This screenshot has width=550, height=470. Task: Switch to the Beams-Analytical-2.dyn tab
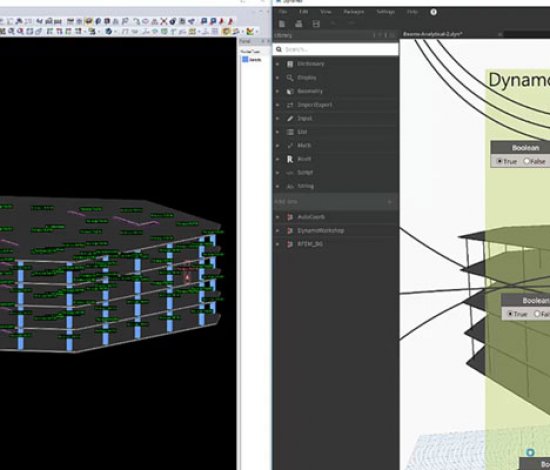point(432,34)
